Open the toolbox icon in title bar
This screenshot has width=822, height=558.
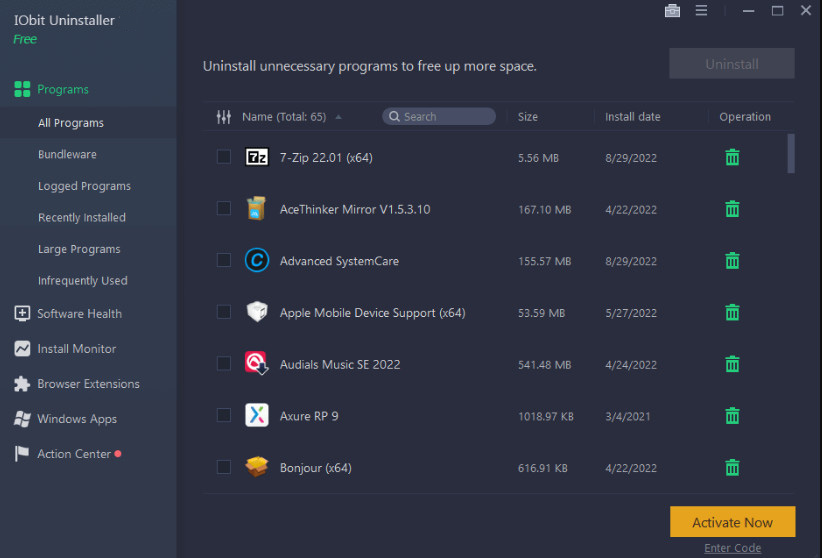(672, 10)
